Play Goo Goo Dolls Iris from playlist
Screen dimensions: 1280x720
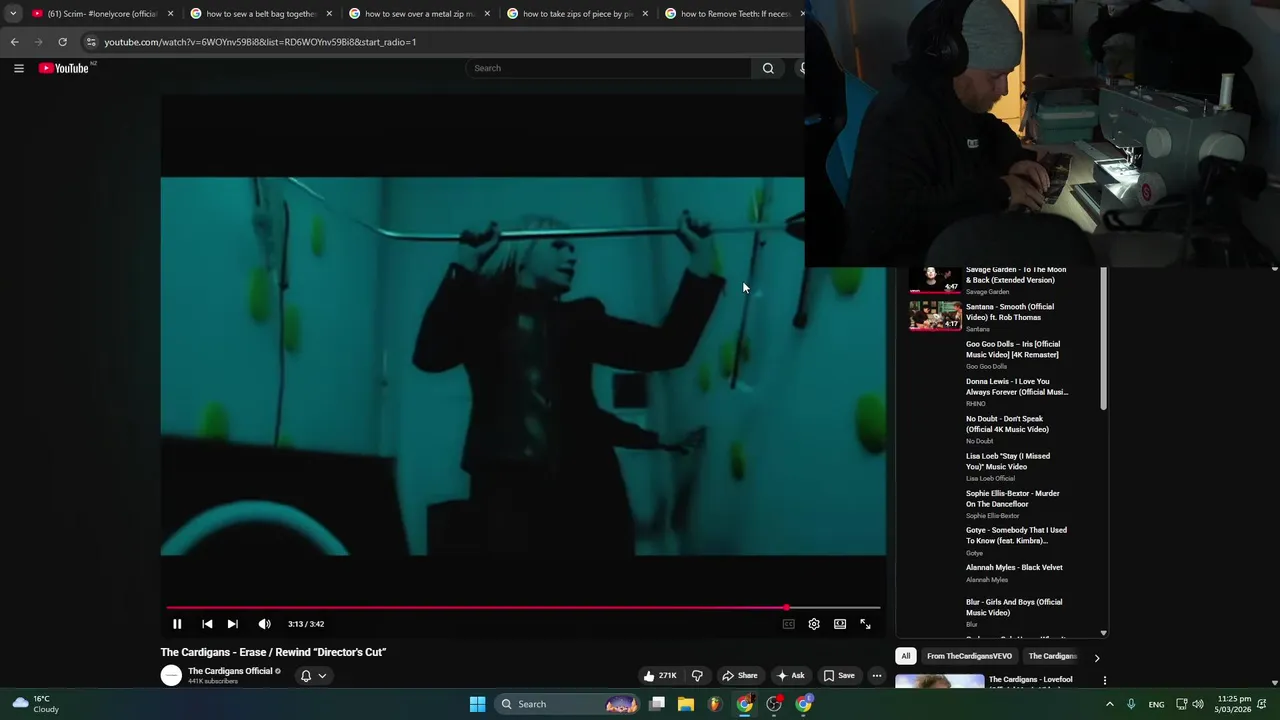pyautogui.click(x=1012, y=349)
